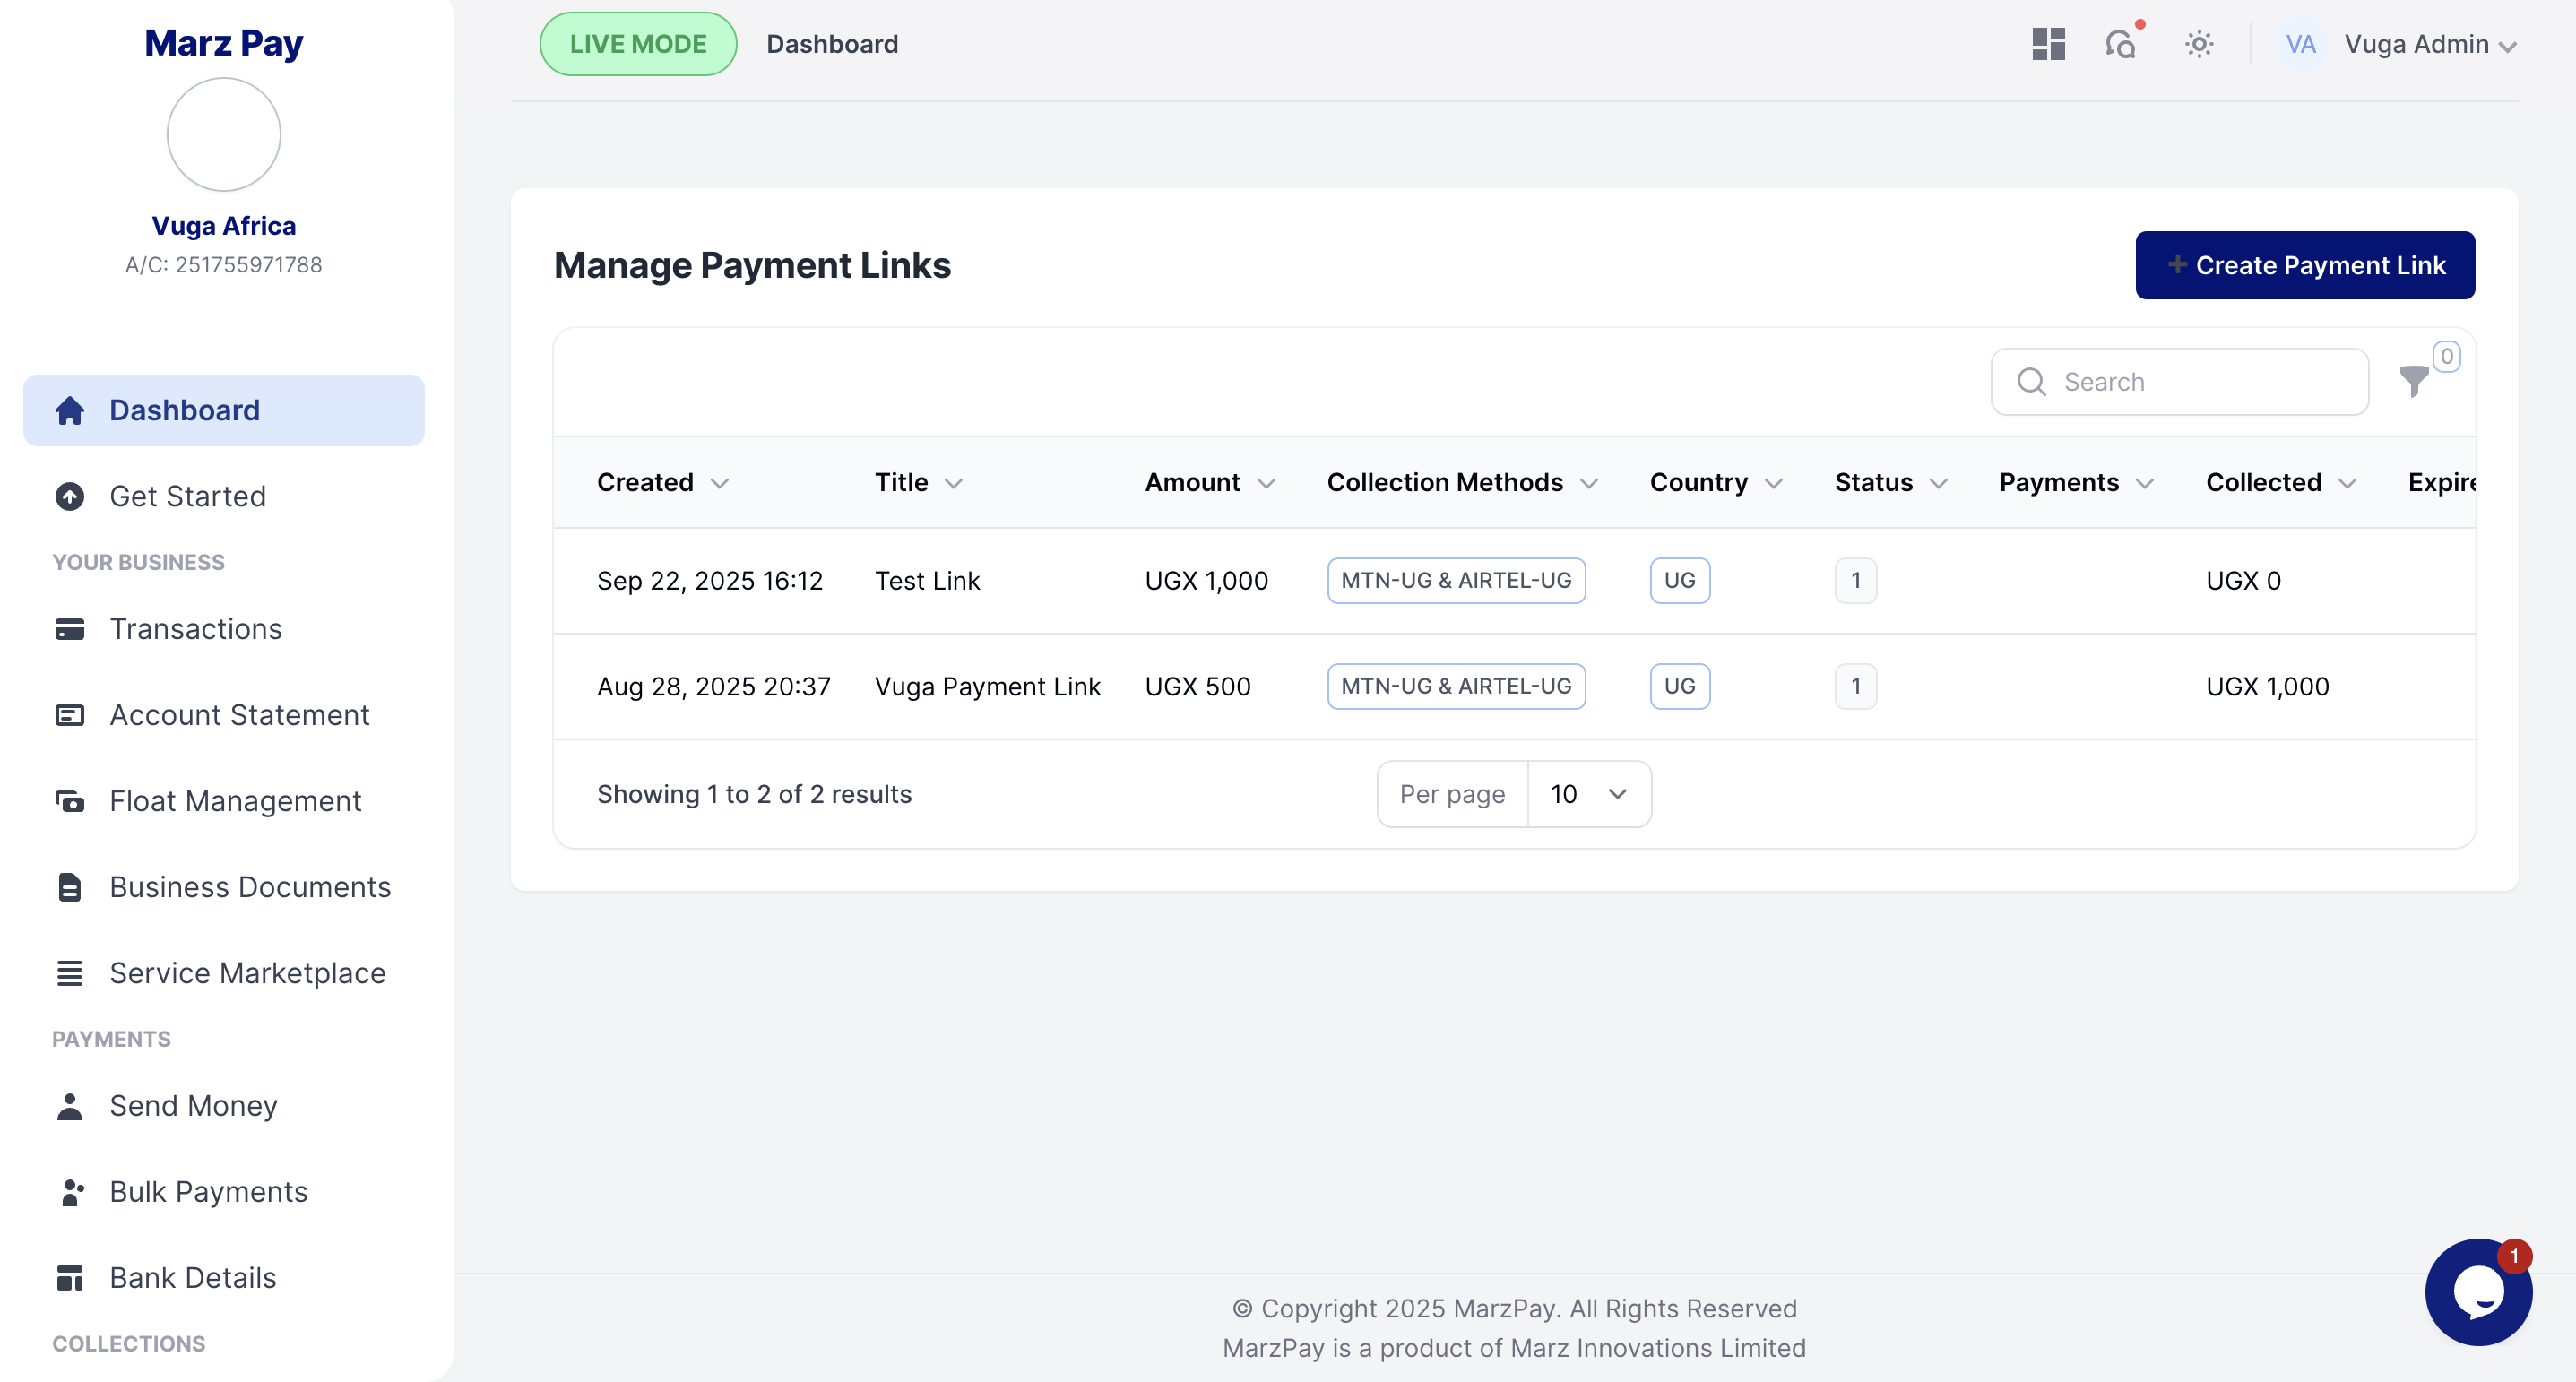
Task: Open Get Started in the sidebar
Action: [224, 496]
